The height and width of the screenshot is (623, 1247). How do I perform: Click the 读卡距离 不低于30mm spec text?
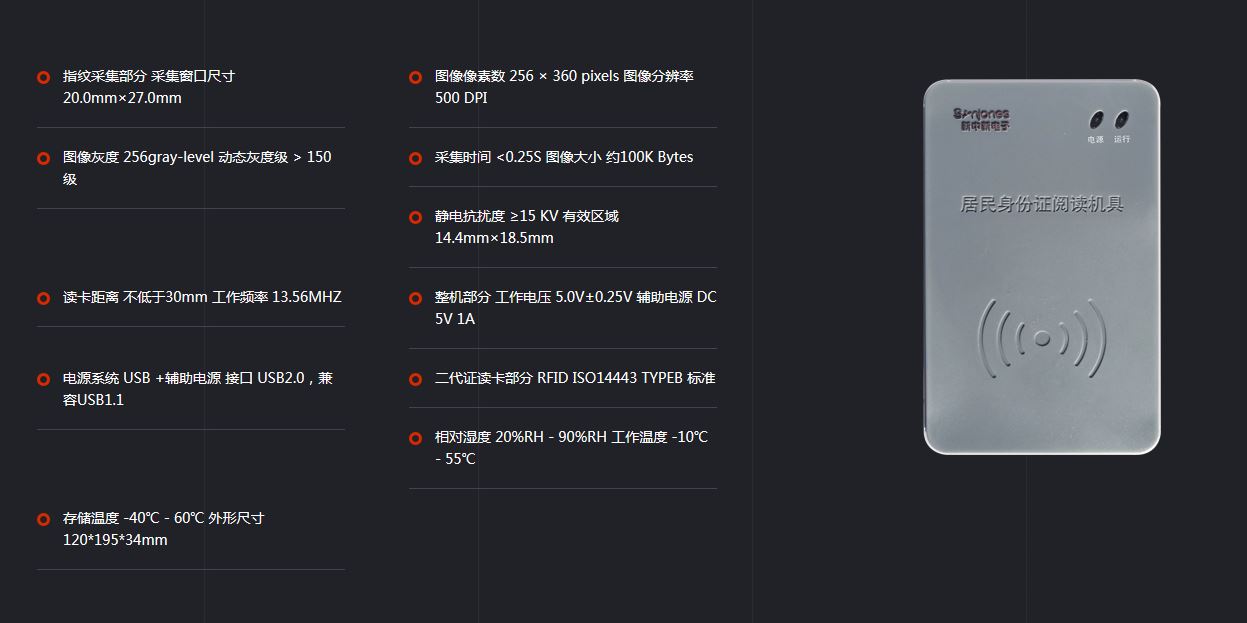[x=202, y=297]
